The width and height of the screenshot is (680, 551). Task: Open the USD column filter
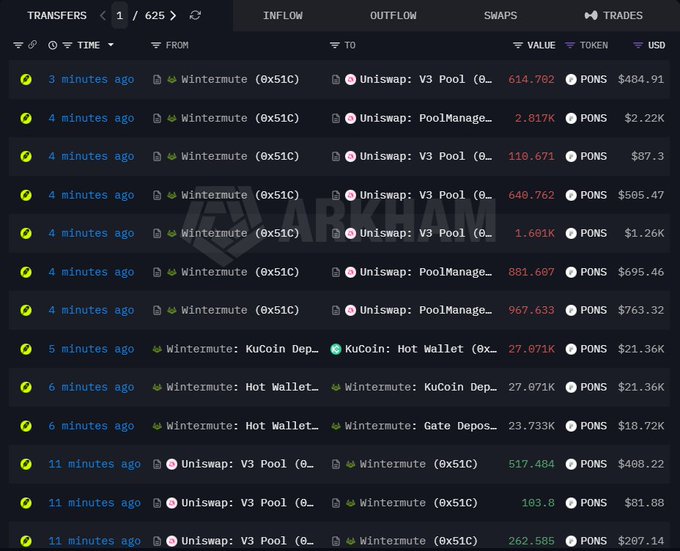[638, 45]
